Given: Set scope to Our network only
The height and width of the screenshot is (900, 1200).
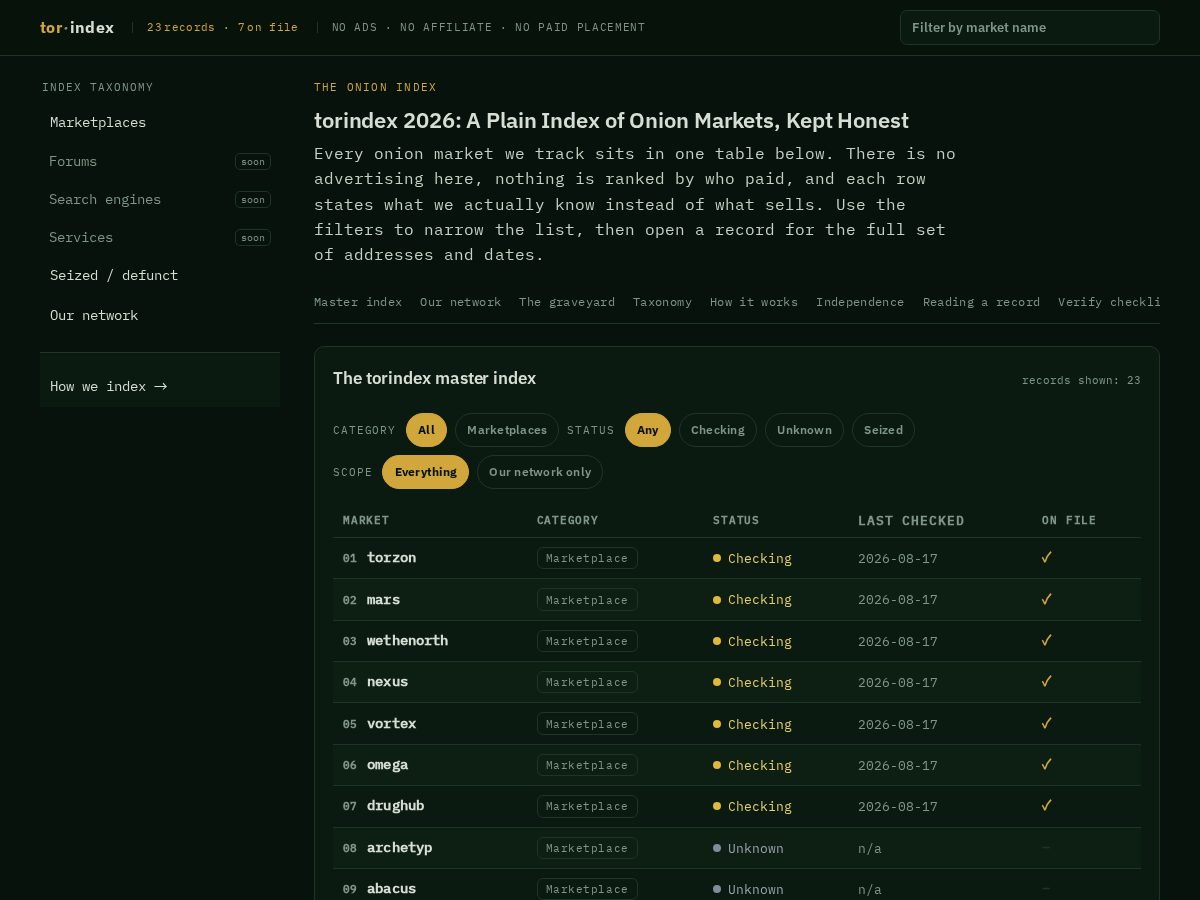Looking at the screenshot, I should coord(540,472).
